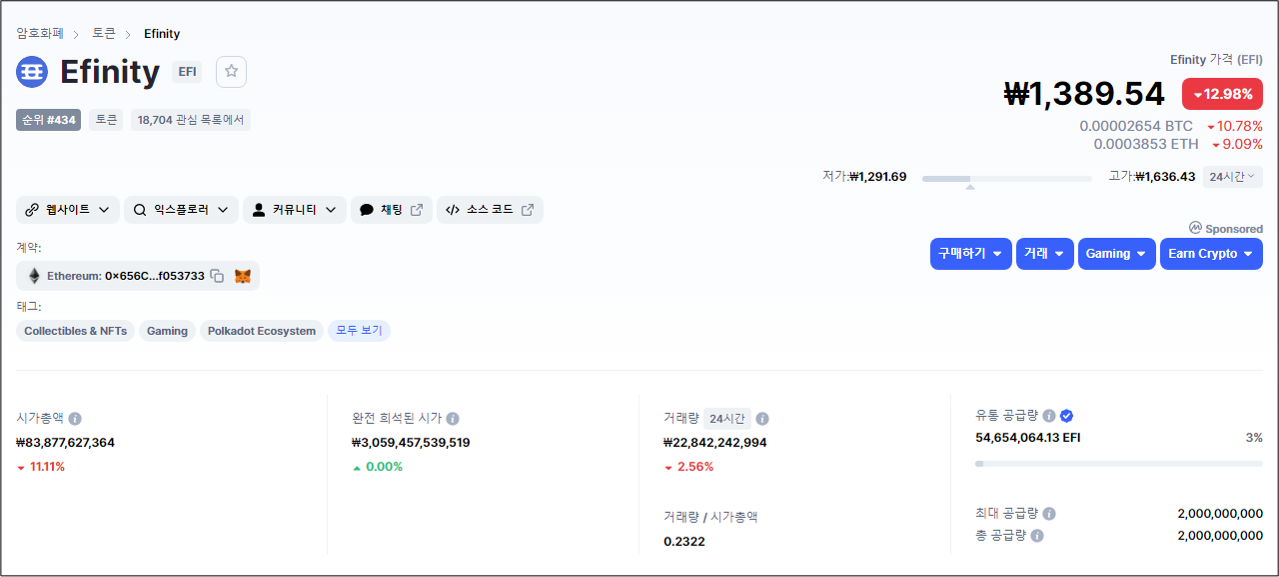Open the Earn Crypto button menu
This screenshot has width=1279, height=577.
(x=1211, y=254)
